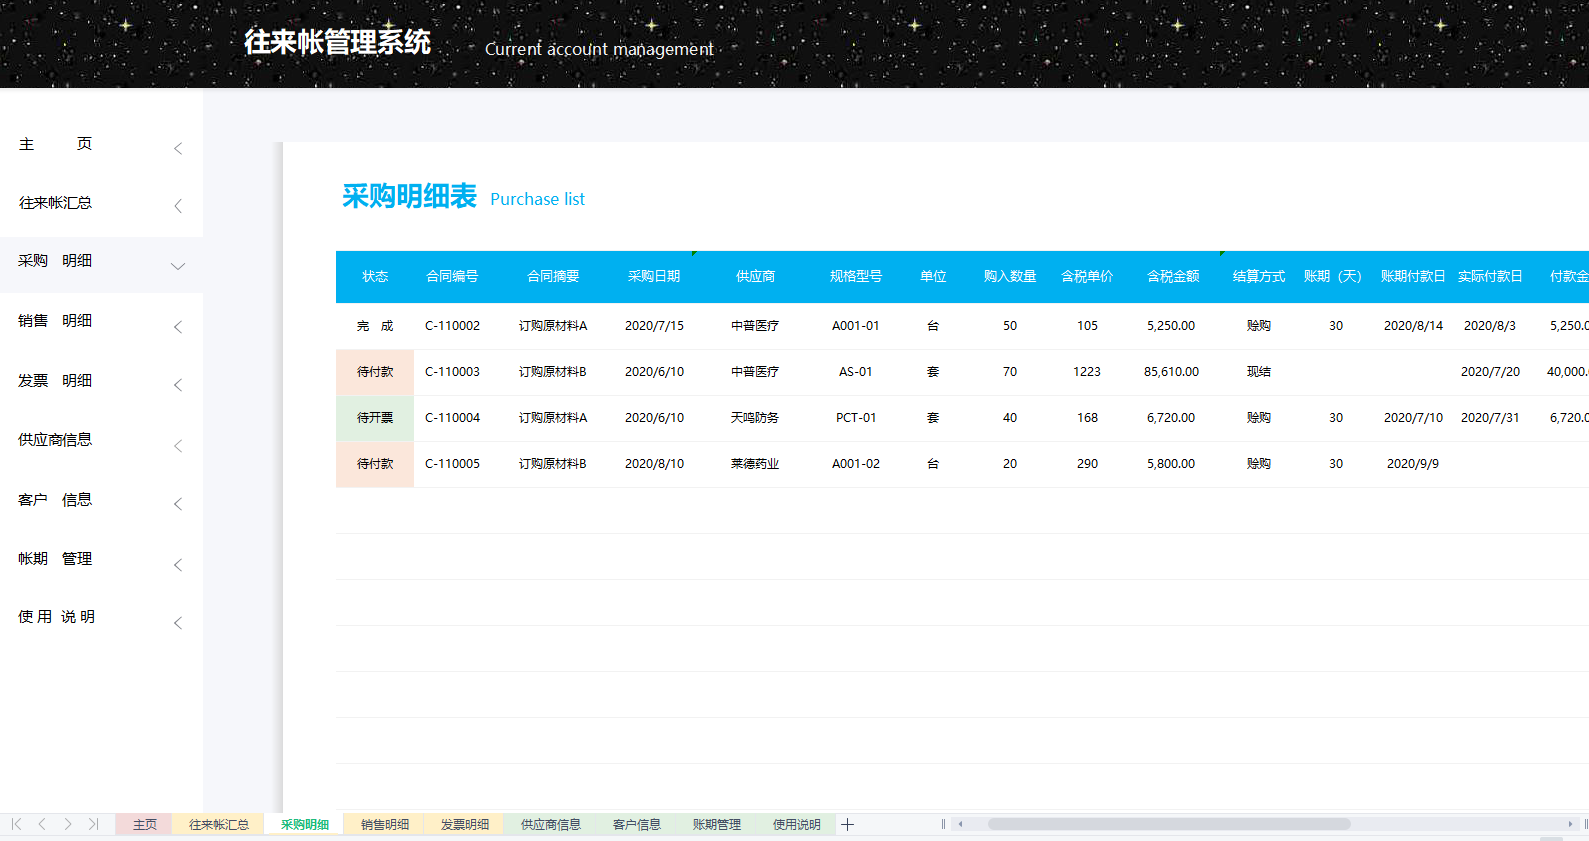The width and height of the screenshot is (1589, 841).
Task: Go to first sheet navigation arrow
Action: [x=16, y=824]
